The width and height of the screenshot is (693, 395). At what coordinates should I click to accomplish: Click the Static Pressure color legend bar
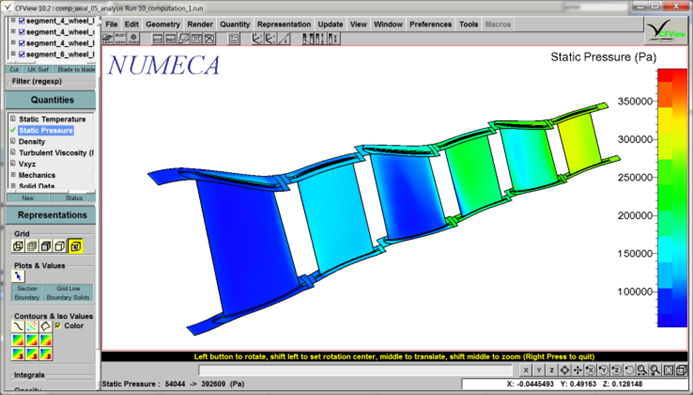(672, 198)
